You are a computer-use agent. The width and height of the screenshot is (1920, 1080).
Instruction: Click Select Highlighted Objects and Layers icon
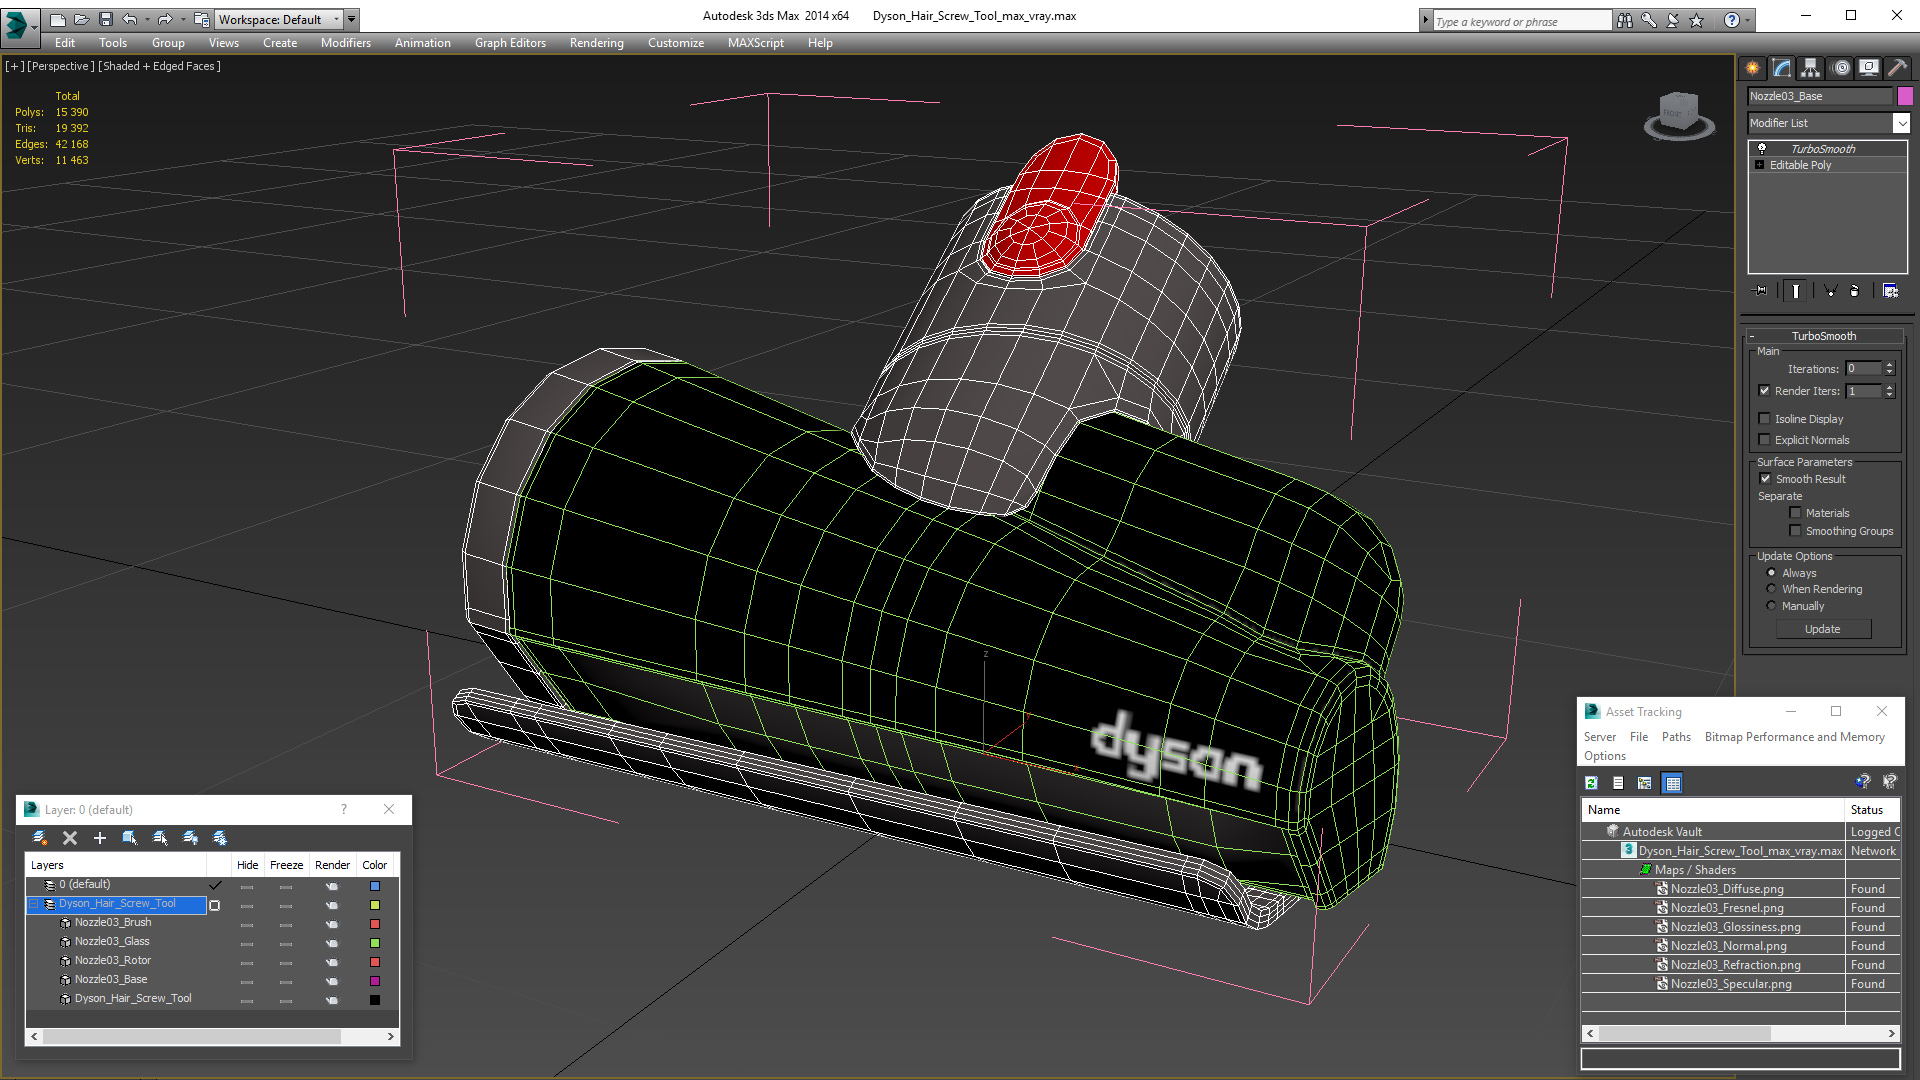coord(129,838)
